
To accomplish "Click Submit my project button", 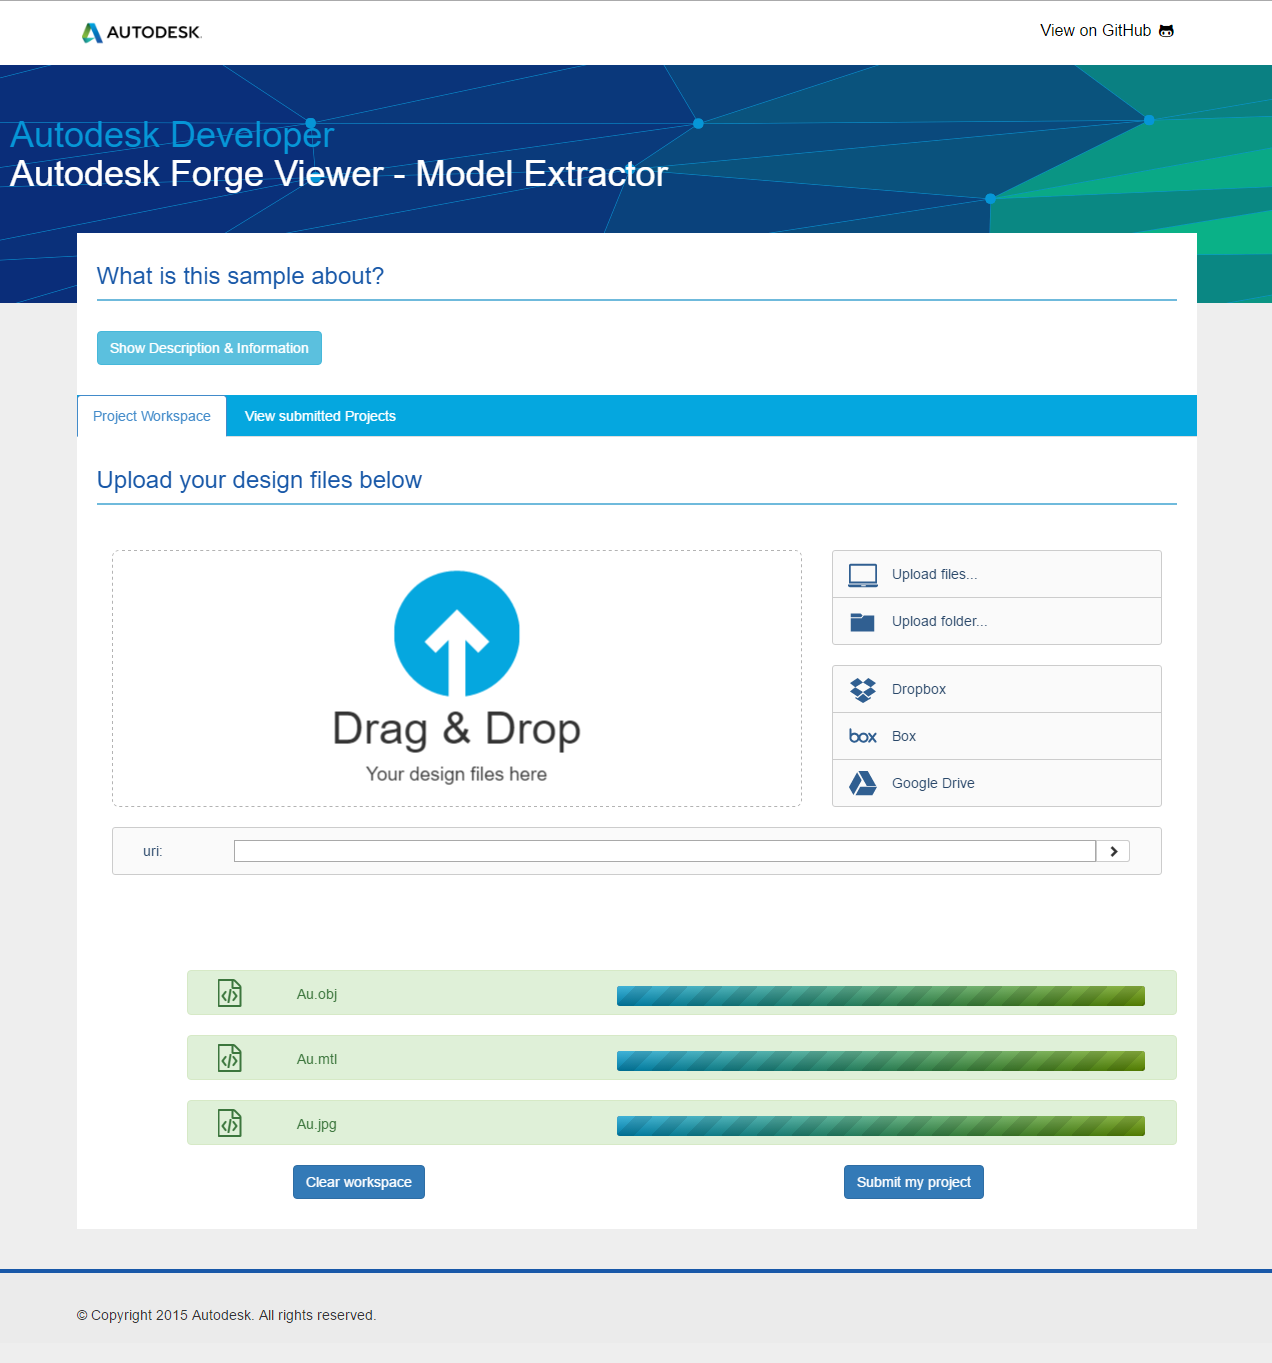I will [x=914, y=1182].
